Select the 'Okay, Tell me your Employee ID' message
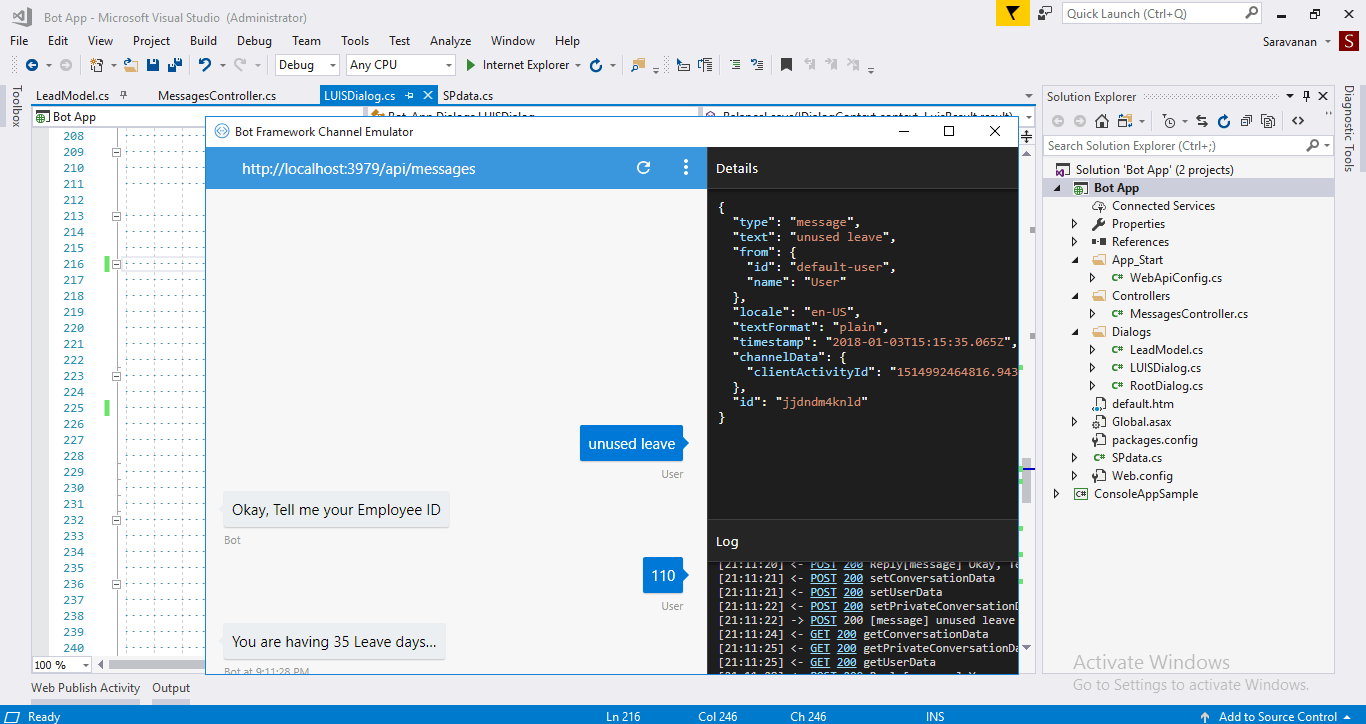The image size is (1366, 724). (x=336, y=510)
